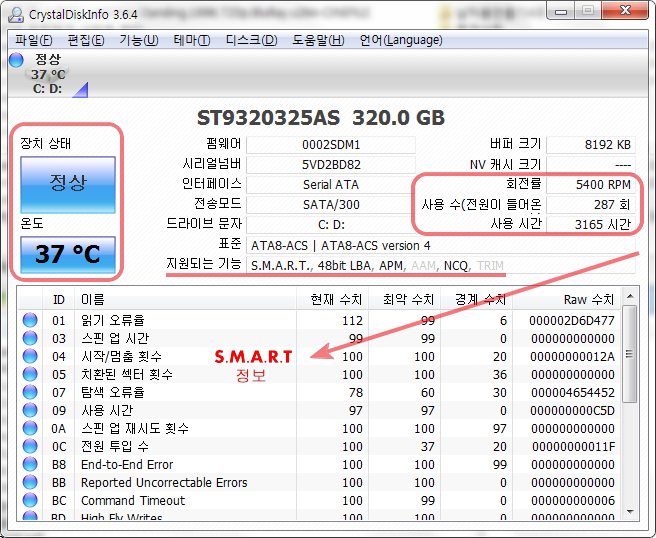The image size is (656, 538).
Task: Select row name 읽기 오류율
Action: [113, 320]
